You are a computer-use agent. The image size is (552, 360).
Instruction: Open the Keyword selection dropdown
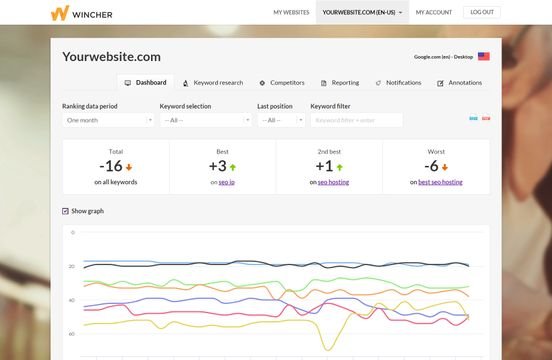(x=206, y=120)
